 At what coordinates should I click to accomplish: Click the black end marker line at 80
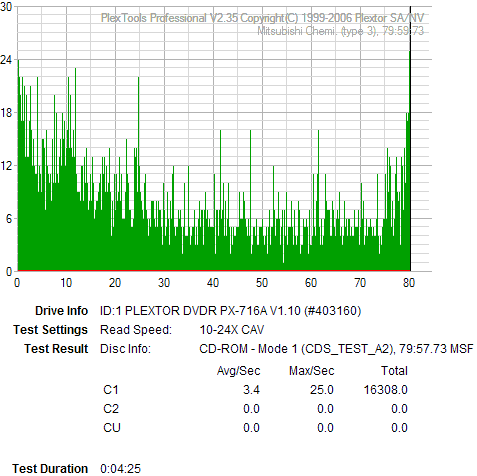tap(410, 138)
